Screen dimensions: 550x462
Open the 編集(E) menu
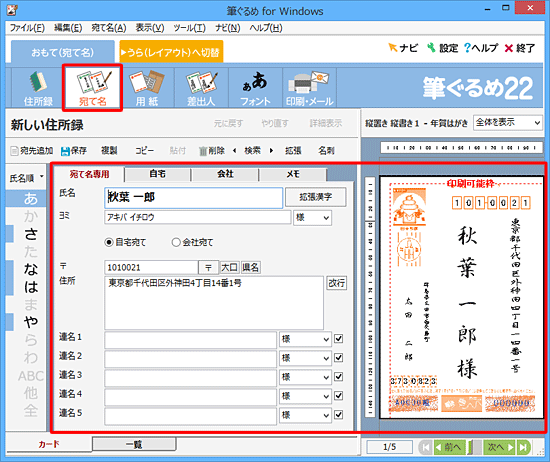click(68, 28)
